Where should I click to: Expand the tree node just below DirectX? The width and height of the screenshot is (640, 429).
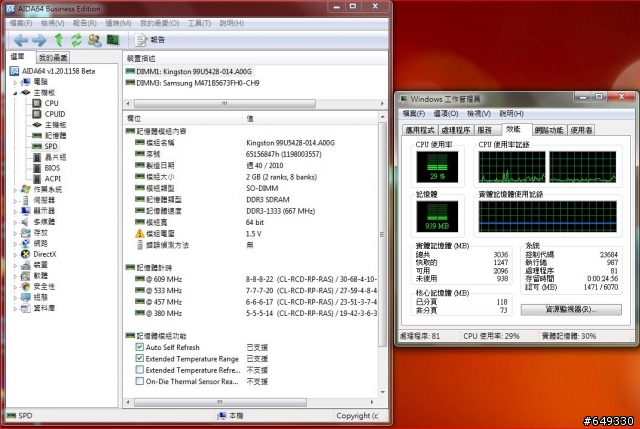pyautogui.click(x=15, y=265)
